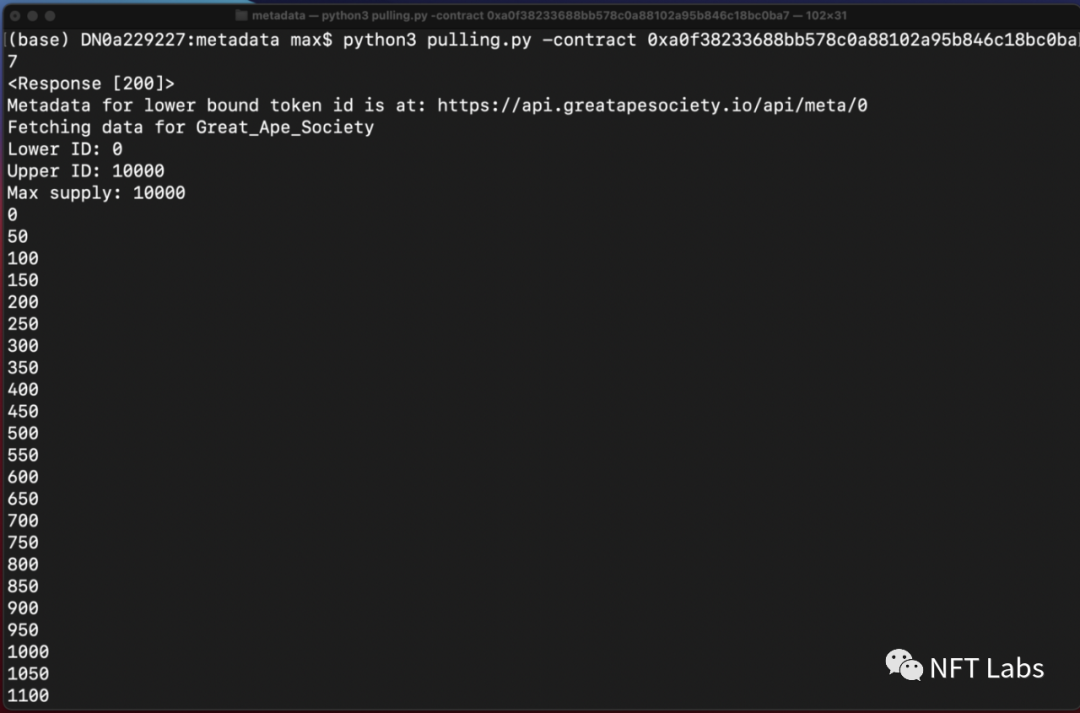Image resolution: width=1080 pixels, height=713 pixels.
Task: Close the terminal window with red button
Action: (x=15, y=15)
